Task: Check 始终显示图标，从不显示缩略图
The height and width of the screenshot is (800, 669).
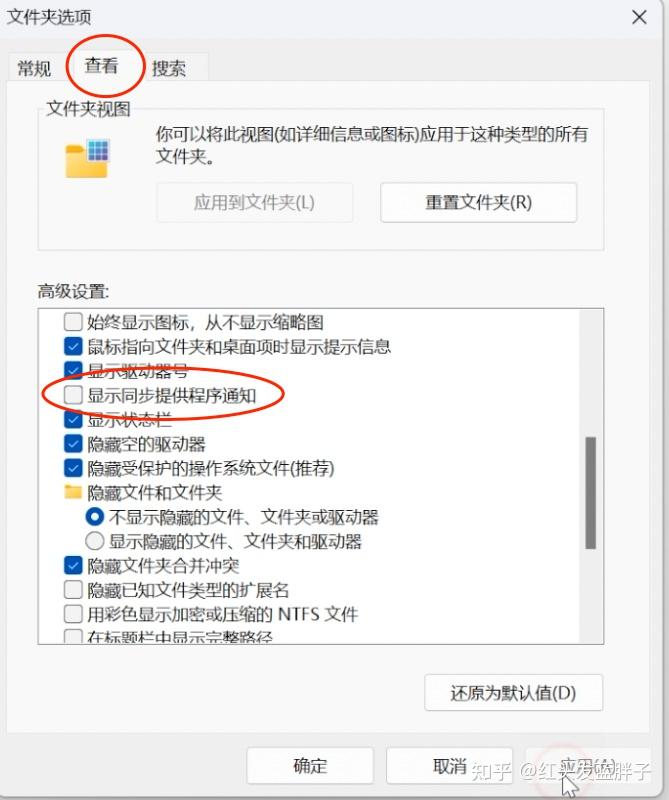Action: pyautogui.click(x=73, y=321)
